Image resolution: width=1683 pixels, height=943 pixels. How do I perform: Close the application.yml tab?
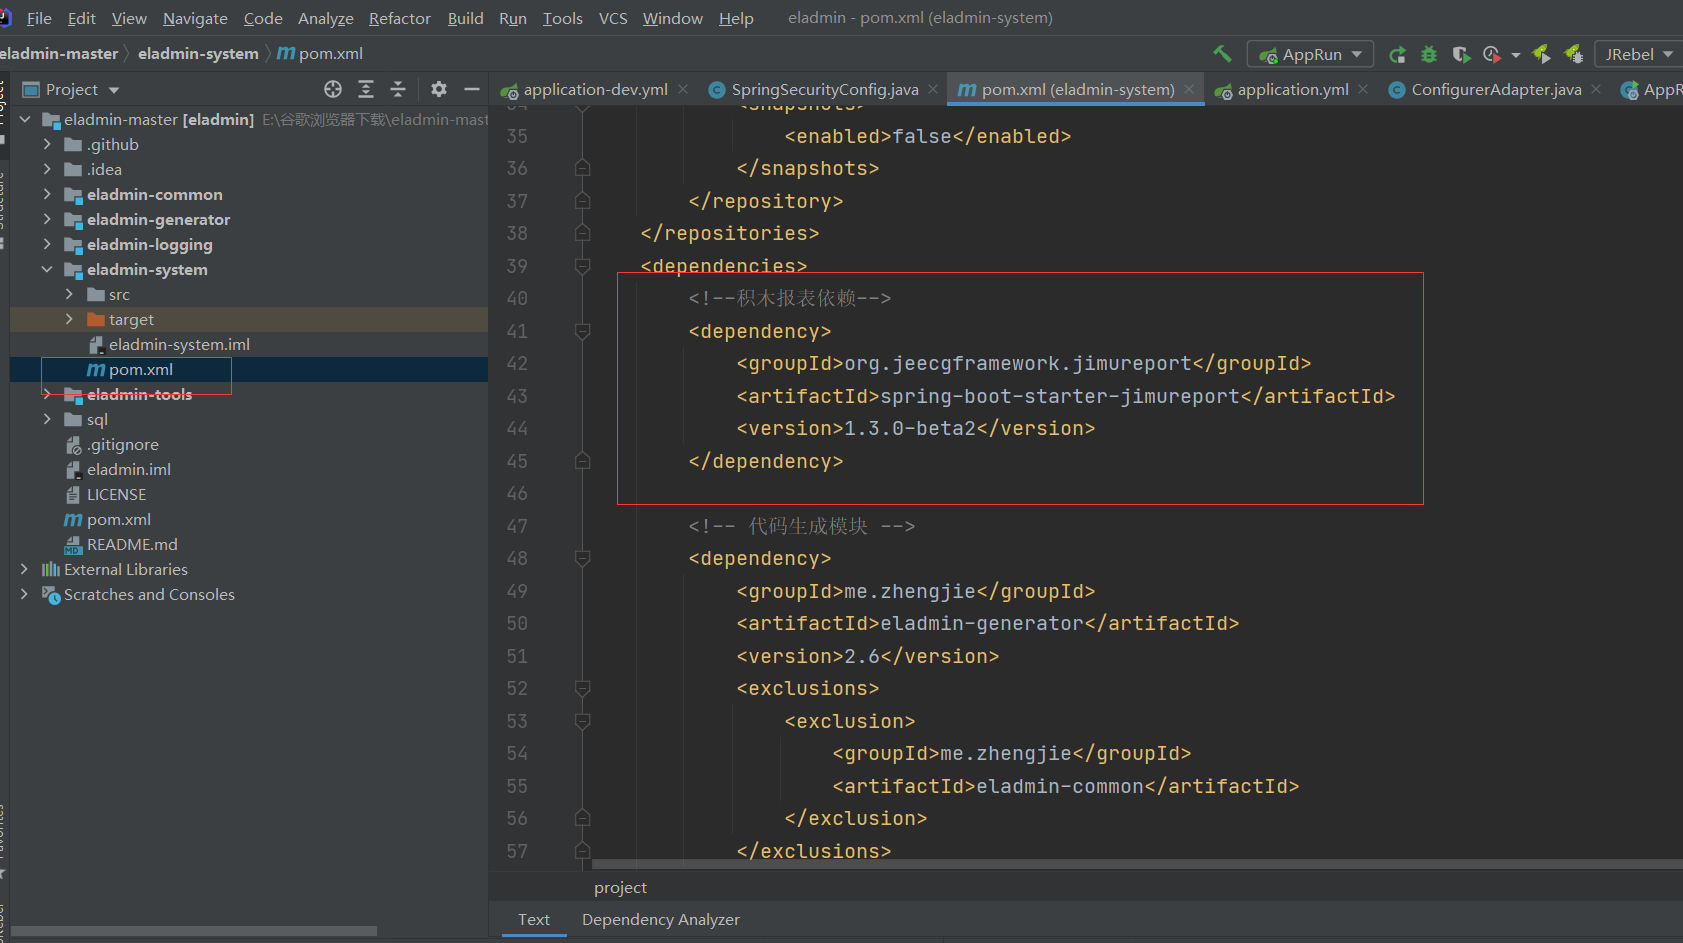[1363, 89]
